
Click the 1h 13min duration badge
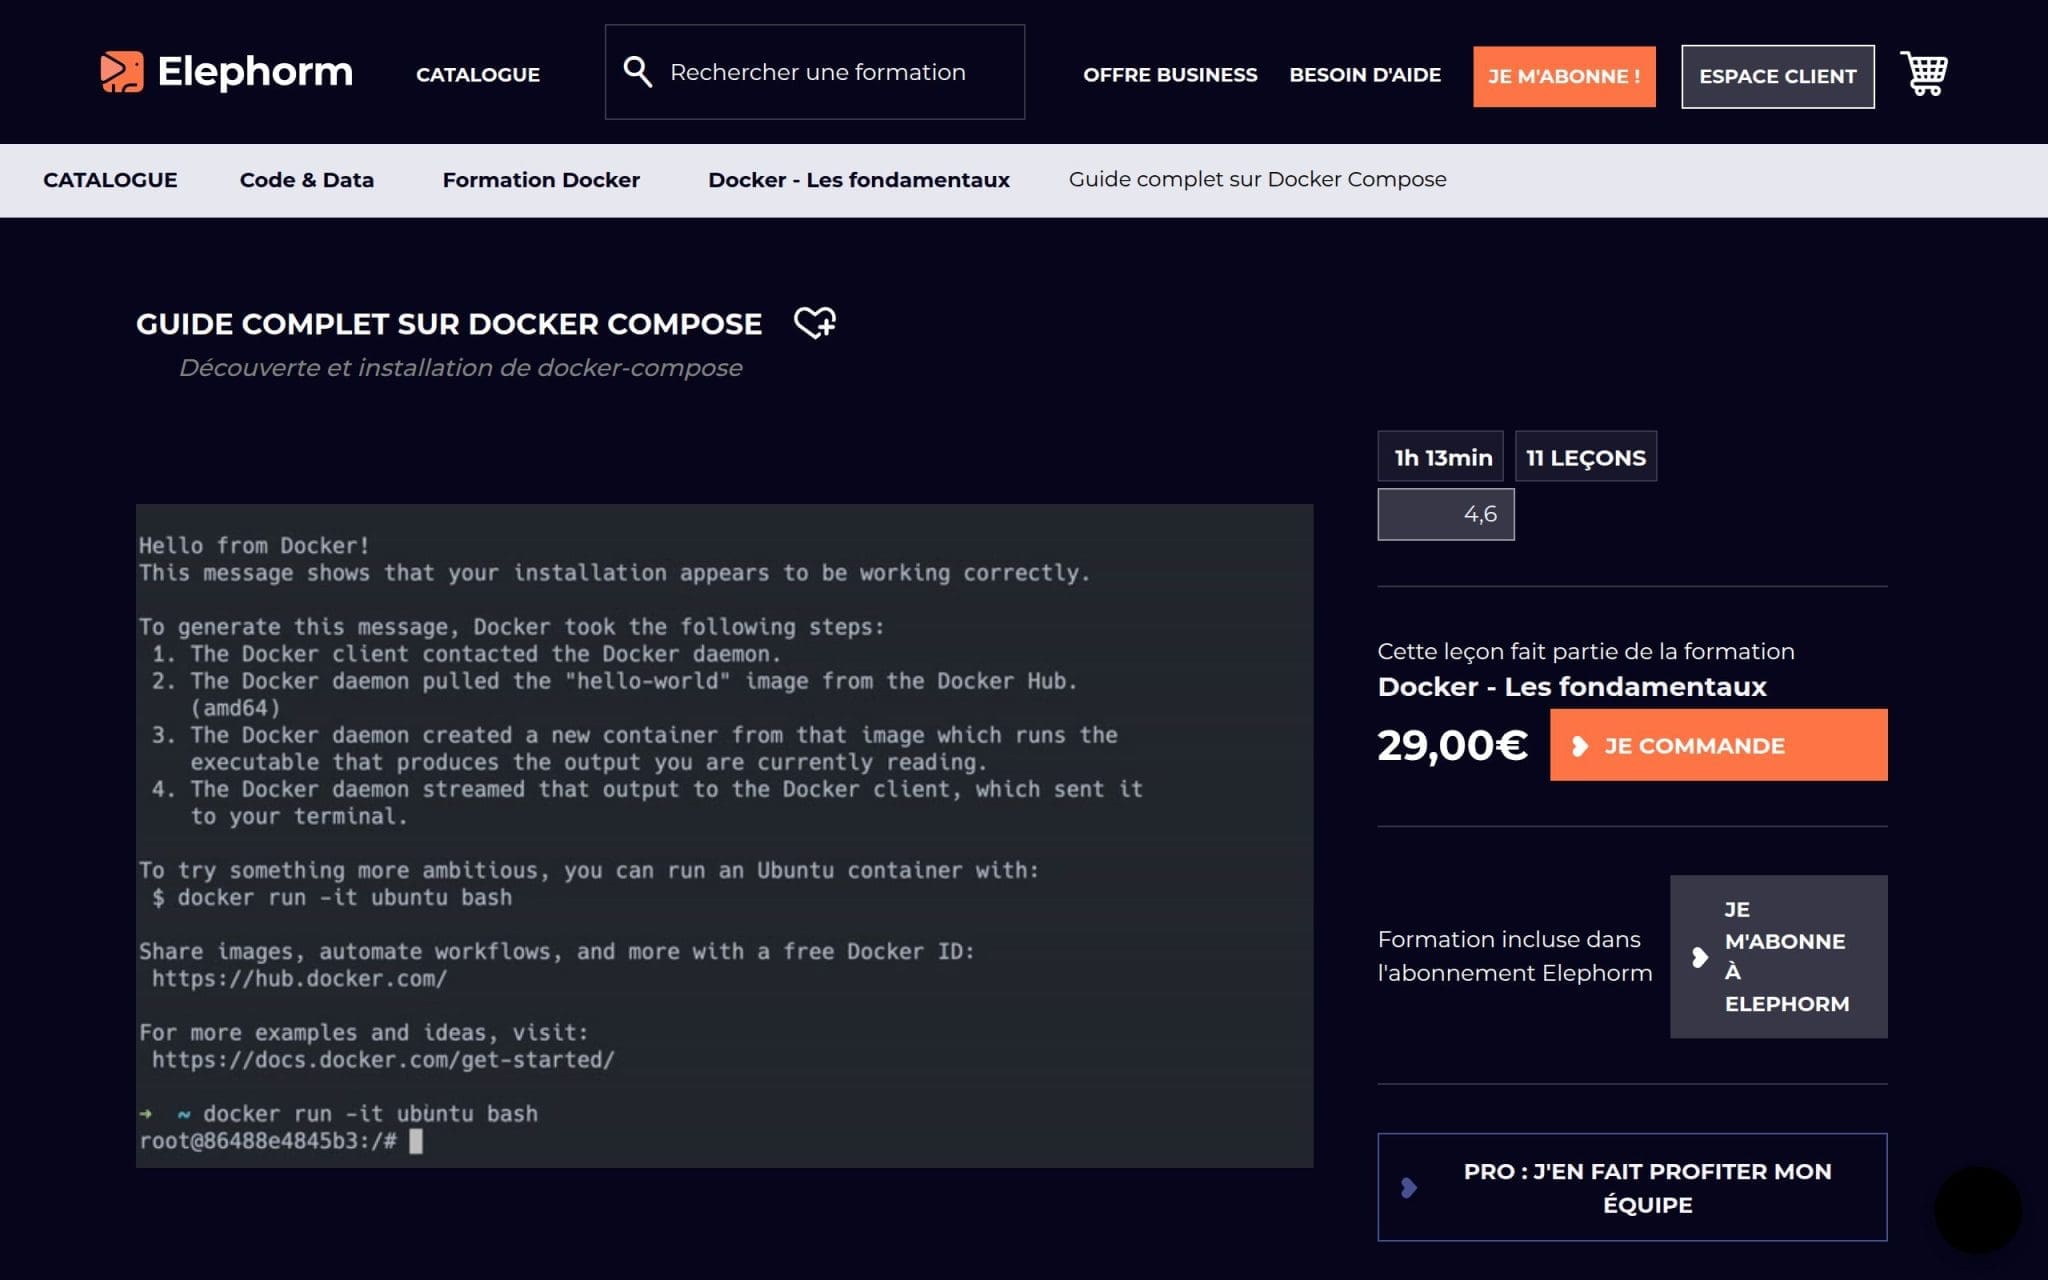pyautogui.click(x=1440, y=457)
